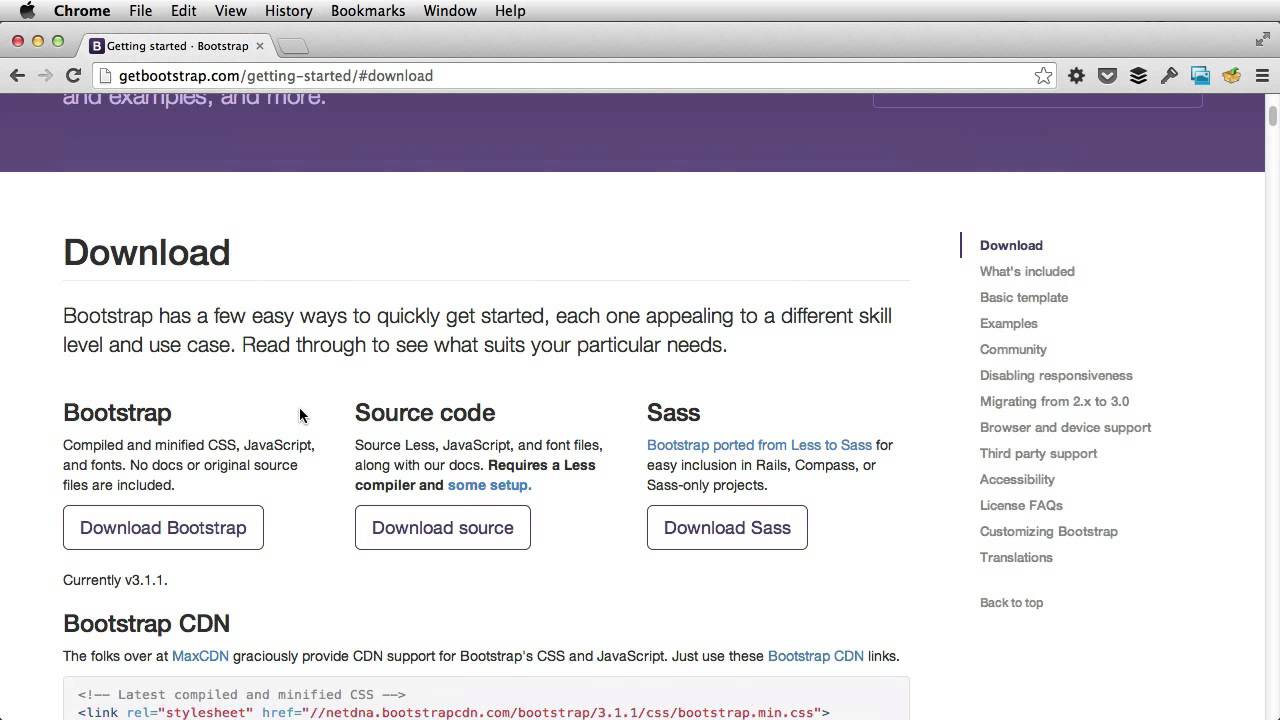
Task: Follow the 'some setup.' link
Action: click(489, 485)
